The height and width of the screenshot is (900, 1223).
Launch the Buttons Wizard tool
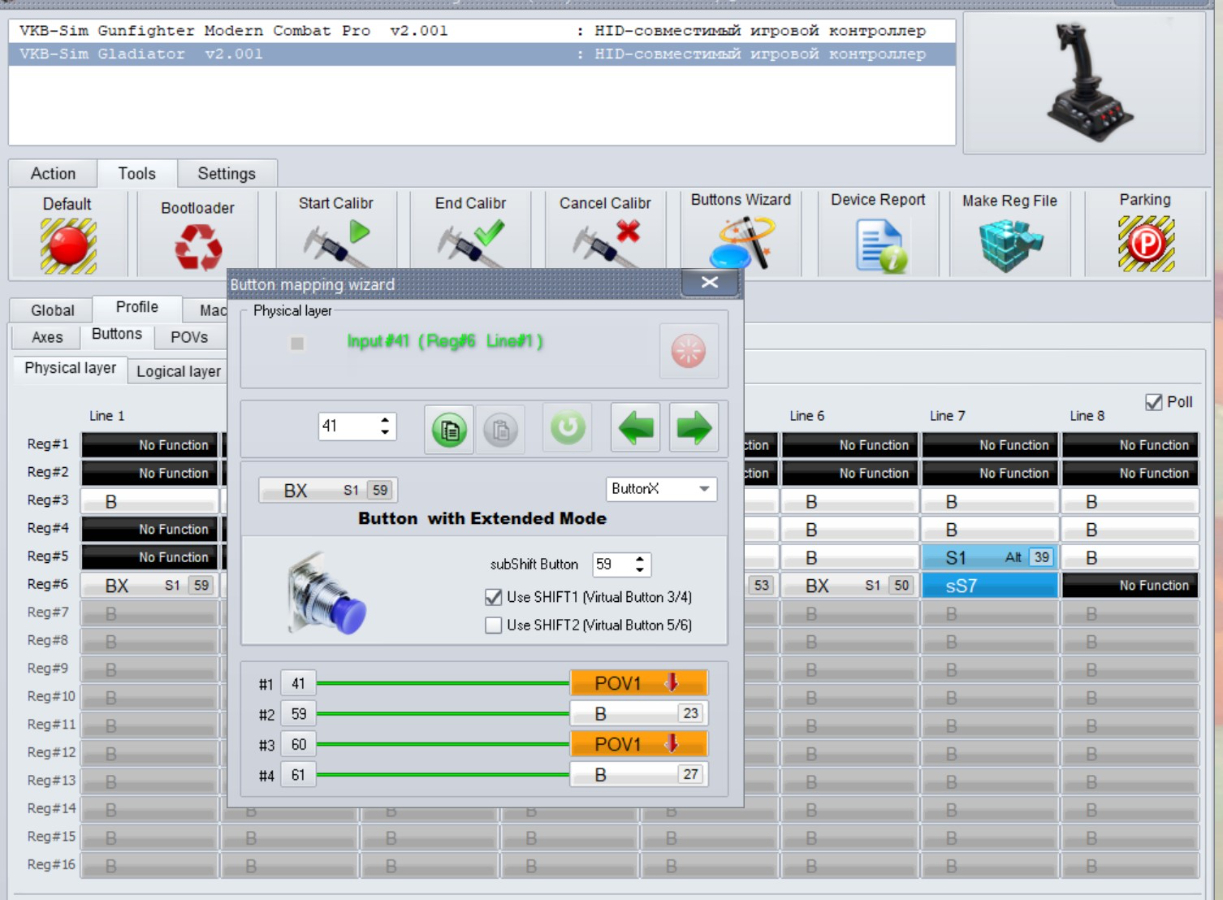pyautogui.click(x=741, y=244)
